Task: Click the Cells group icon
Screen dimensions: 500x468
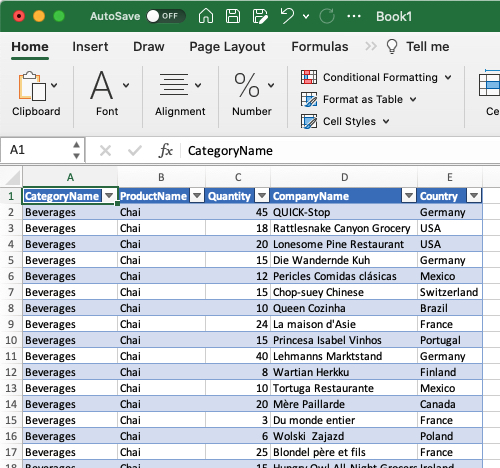Action: coord(489,83)
